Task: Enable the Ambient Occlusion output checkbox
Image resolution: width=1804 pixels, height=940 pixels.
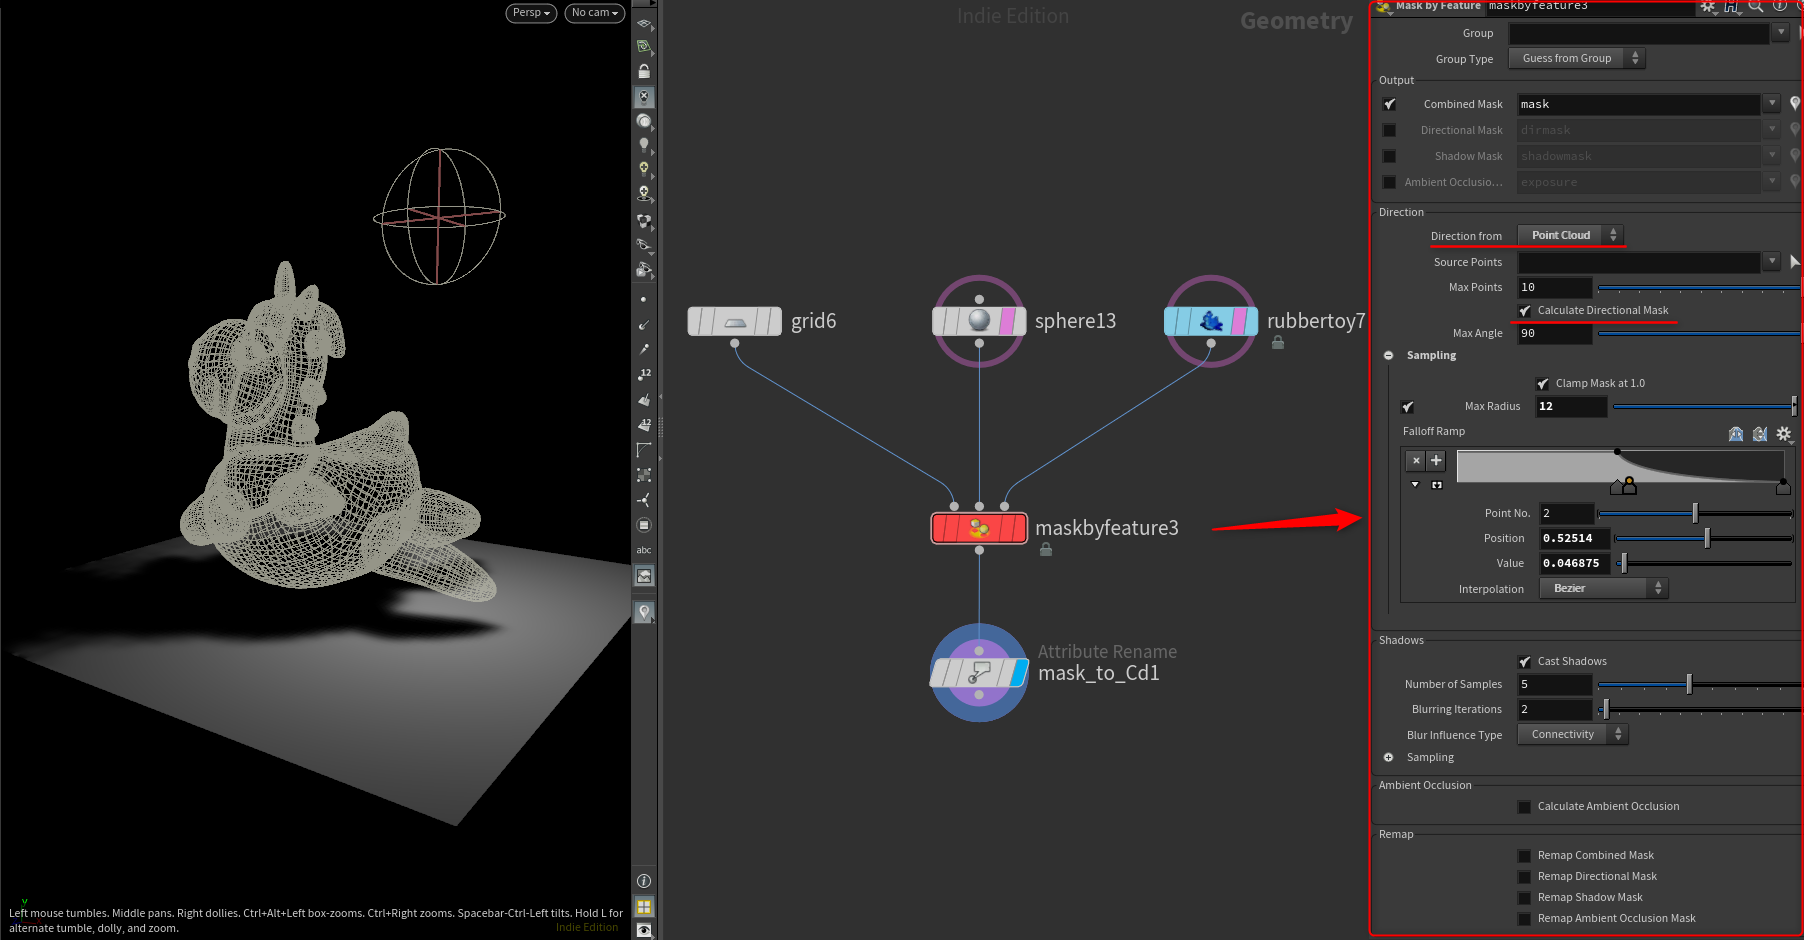Action: [1389, 182]
